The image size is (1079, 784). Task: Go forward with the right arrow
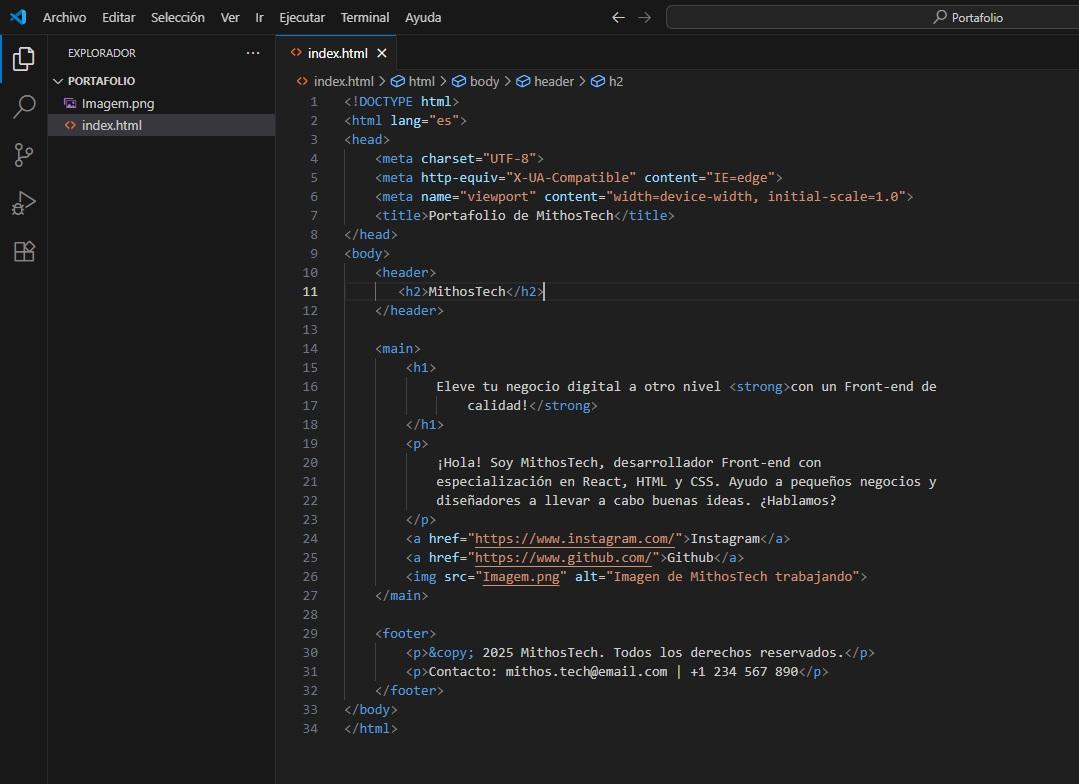click(644, 17)
